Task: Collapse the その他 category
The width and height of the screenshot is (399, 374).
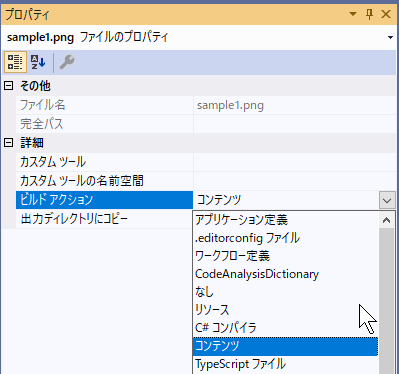Action: 8,86
